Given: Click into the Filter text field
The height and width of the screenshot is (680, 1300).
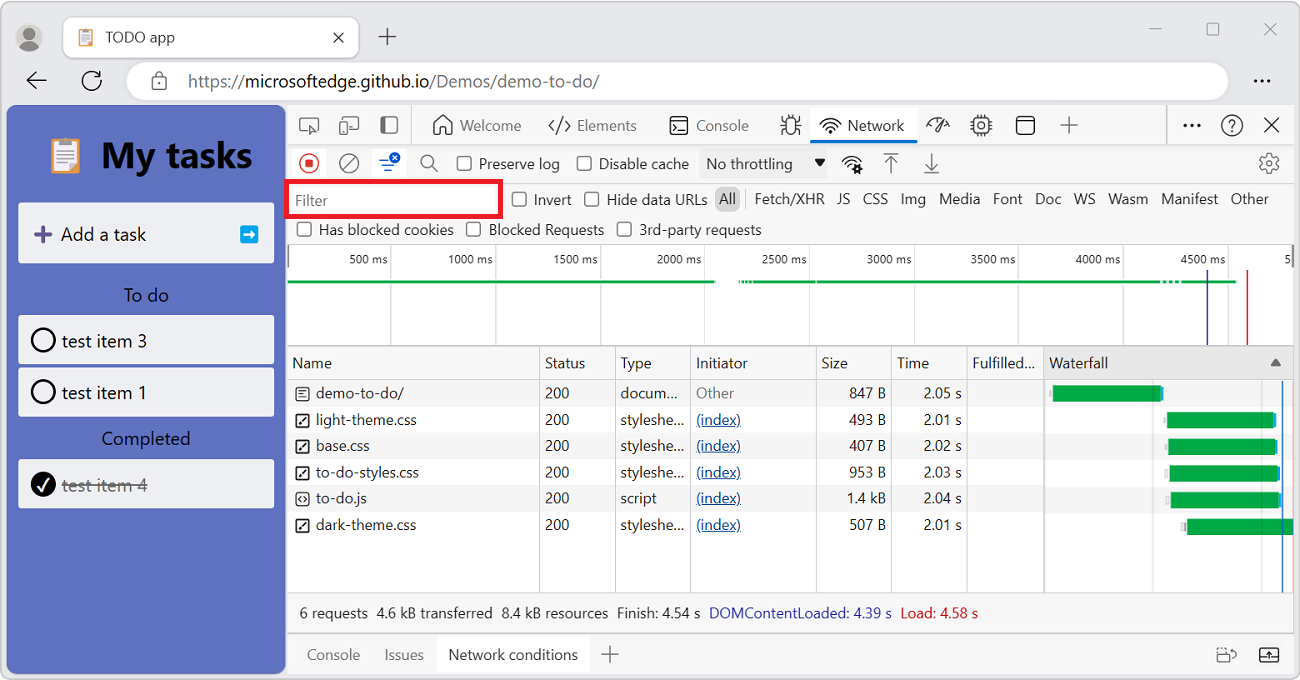Looking at the screenshot, I should (394, 200).
